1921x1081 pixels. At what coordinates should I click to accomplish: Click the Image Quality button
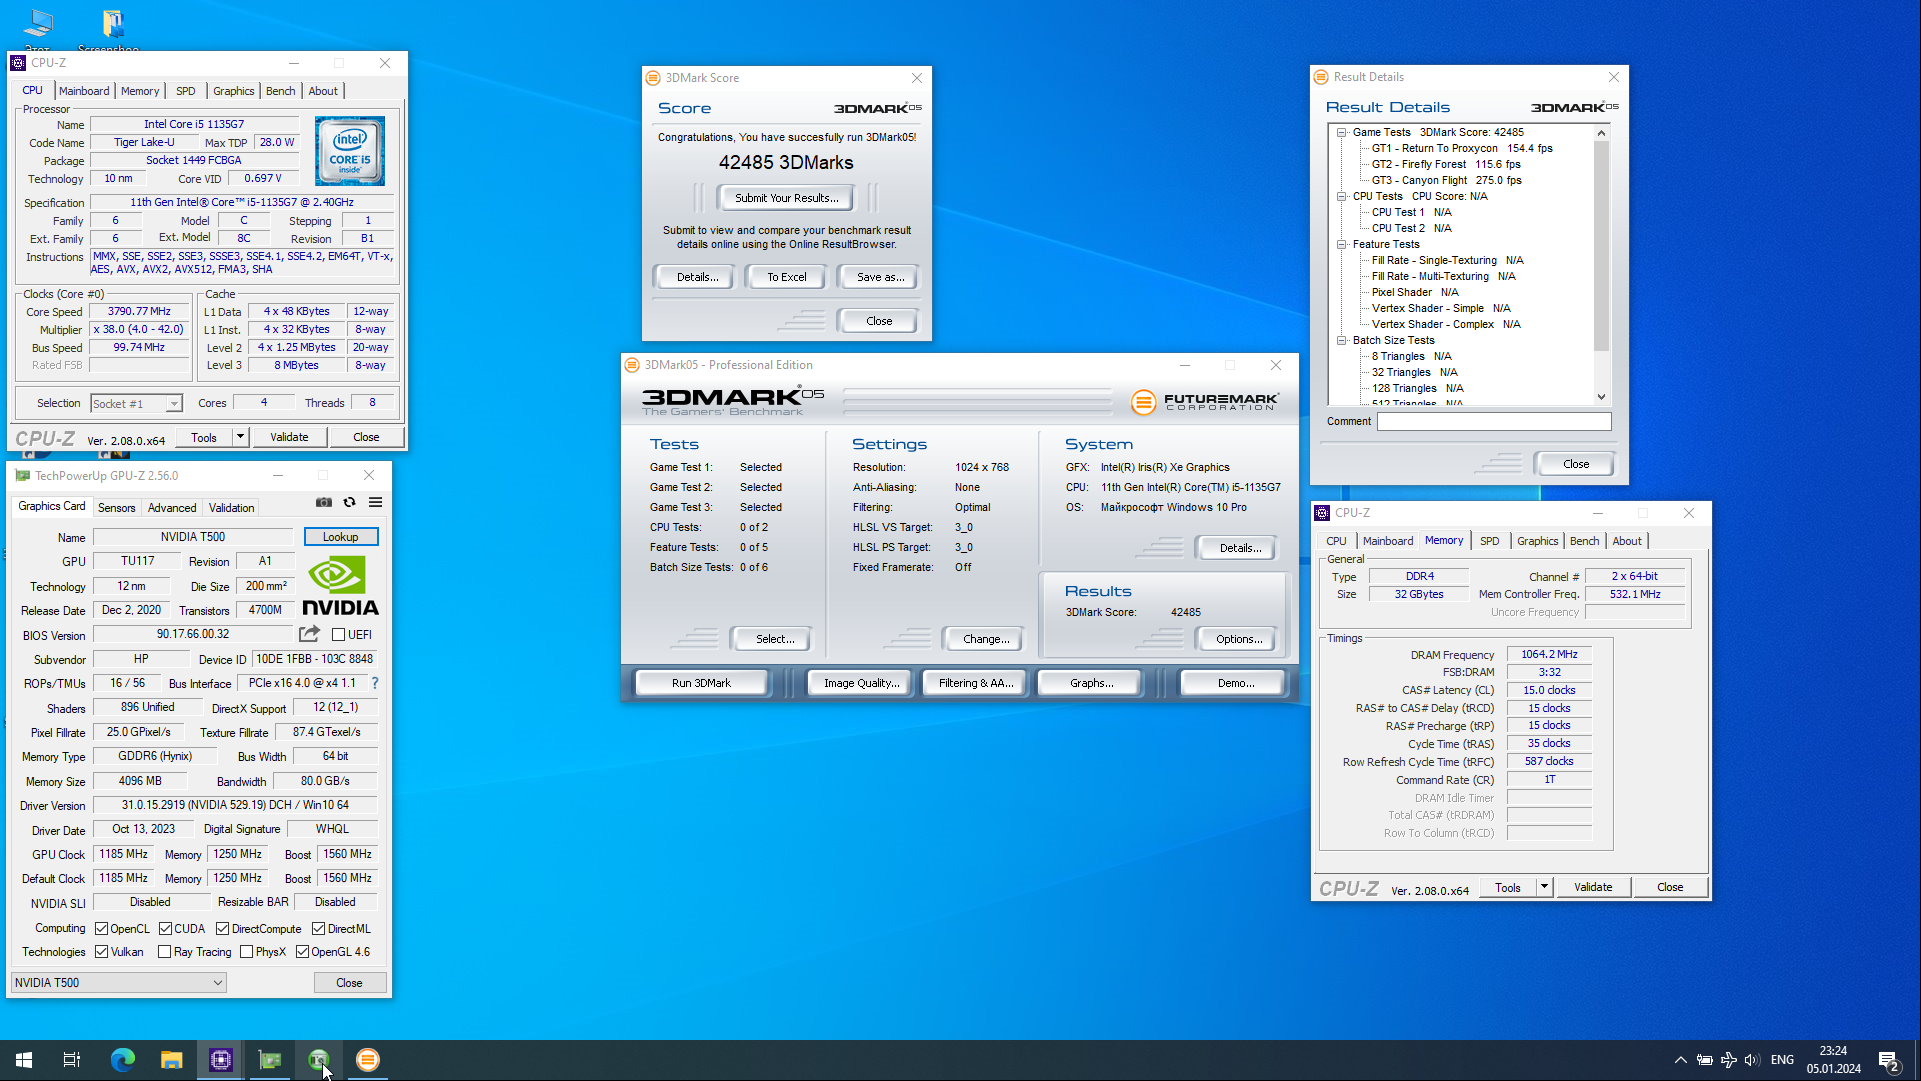pos(861,683)
